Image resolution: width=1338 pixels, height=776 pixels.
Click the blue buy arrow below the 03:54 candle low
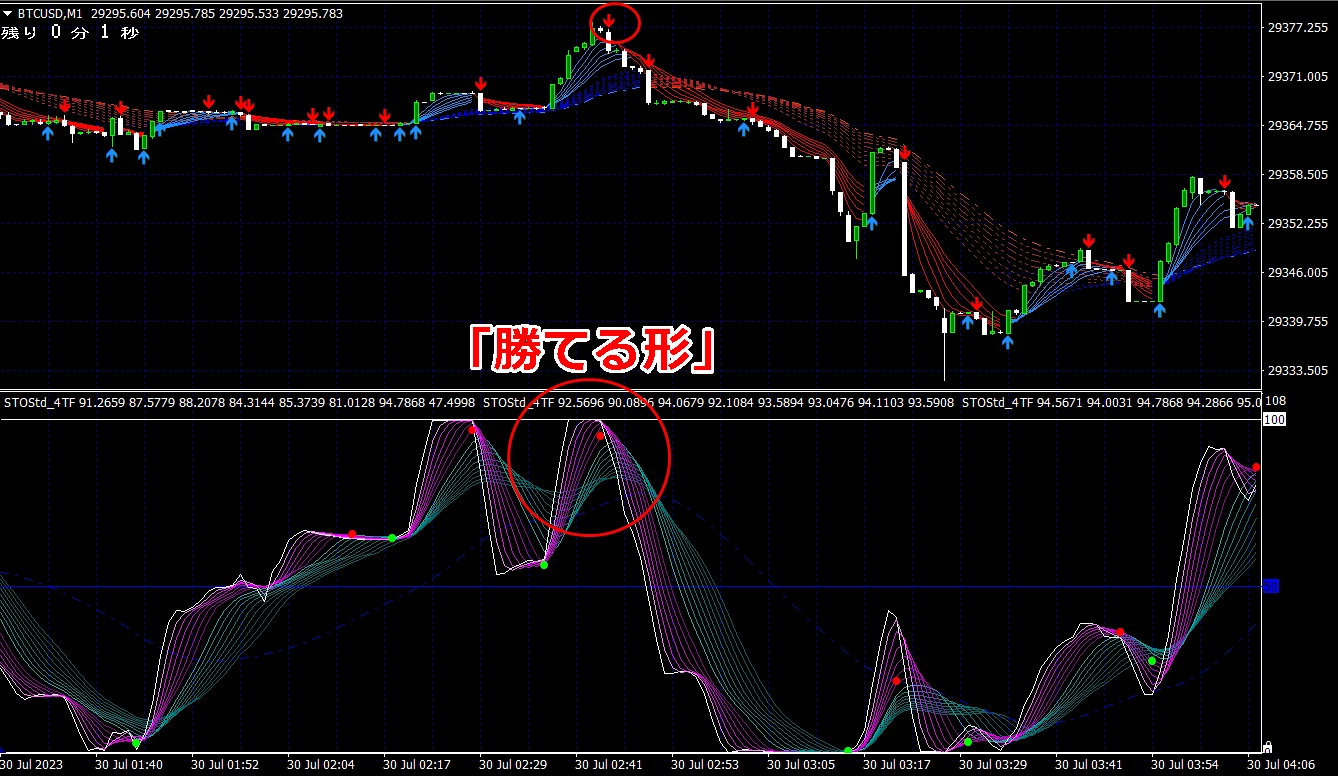coord(1159,310)
